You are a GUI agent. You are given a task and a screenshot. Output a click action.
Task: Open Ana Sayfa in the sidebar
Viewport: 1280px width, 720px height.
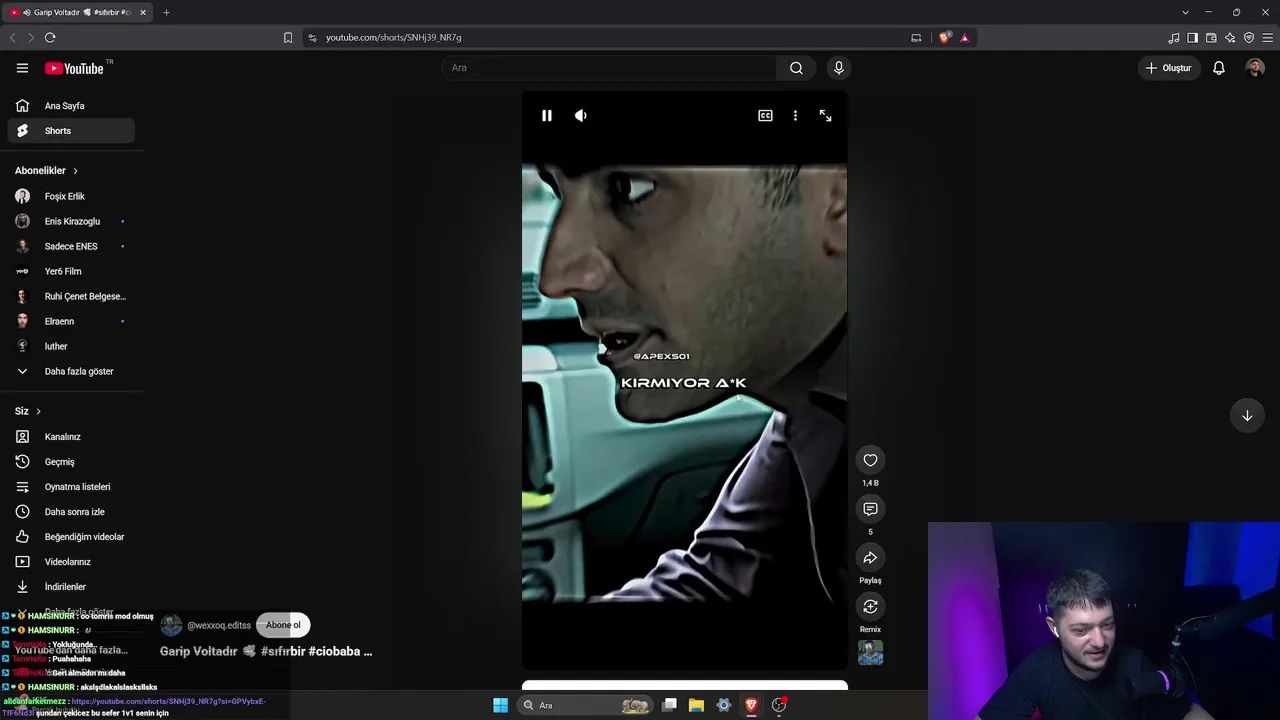coord(71,106)
